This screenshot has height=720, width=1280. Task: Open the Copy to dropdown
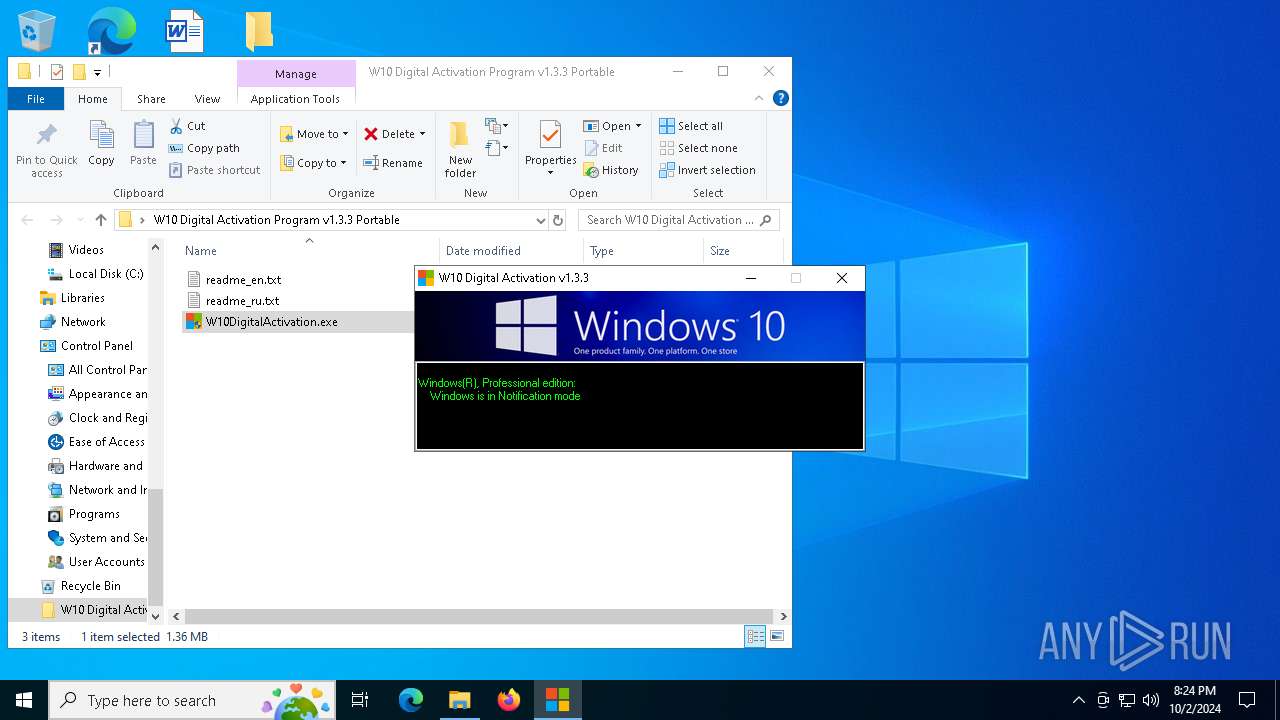coord(313,163)
